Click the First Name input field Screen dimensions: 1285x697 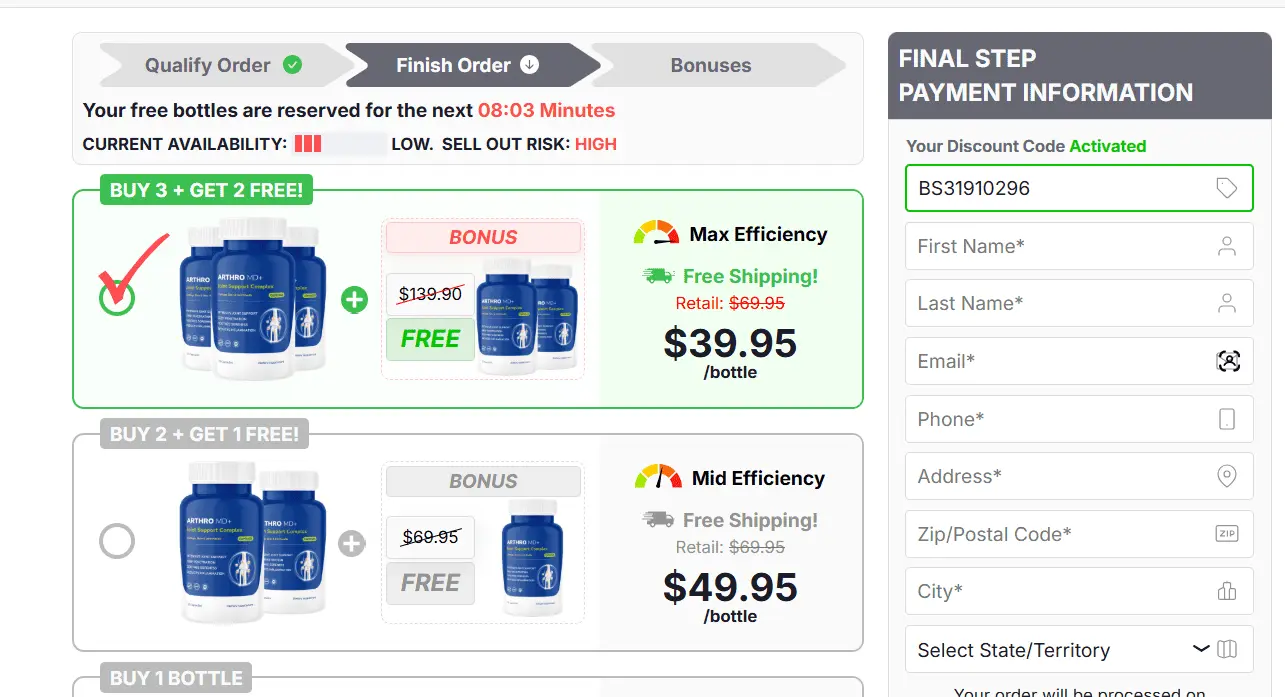click(1060, 246)
